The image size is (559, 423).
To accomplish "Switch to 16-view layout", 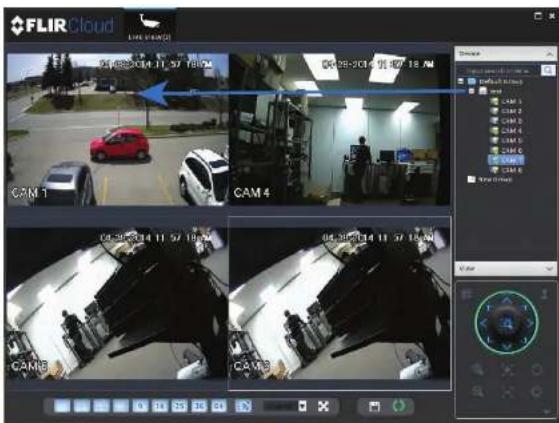I will tap(160, 406).
